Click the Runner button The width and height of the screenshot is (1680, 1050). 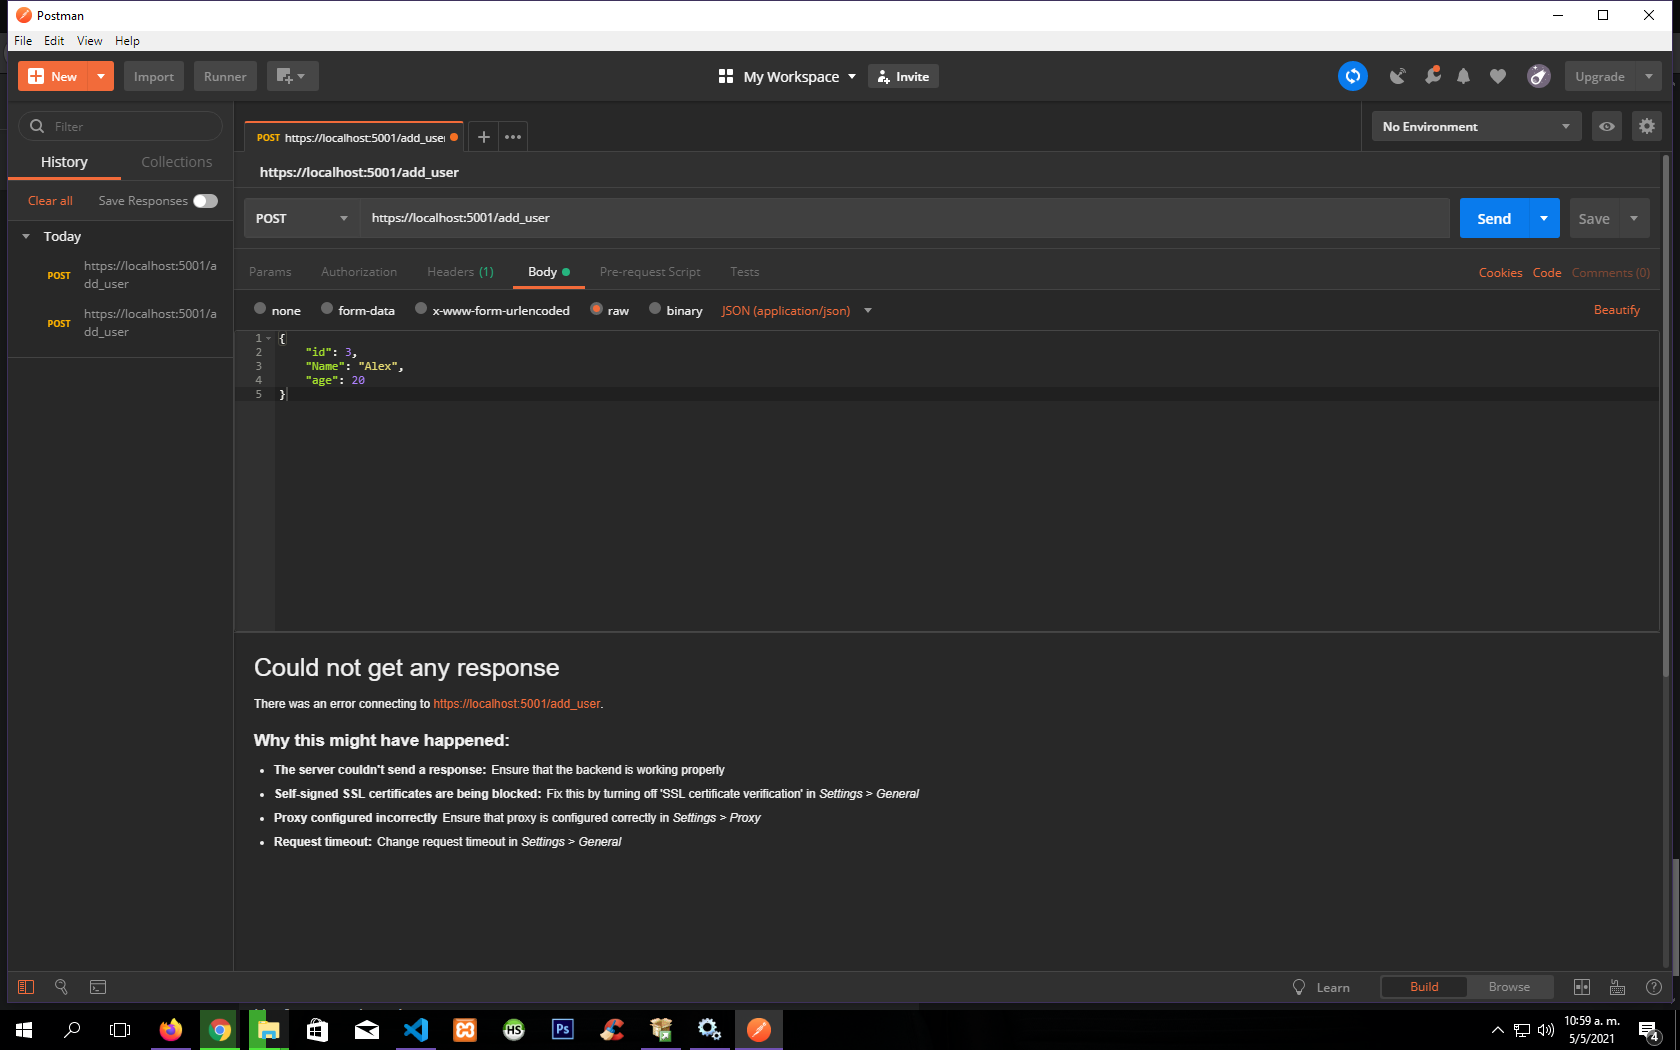[x=225, y=76]
